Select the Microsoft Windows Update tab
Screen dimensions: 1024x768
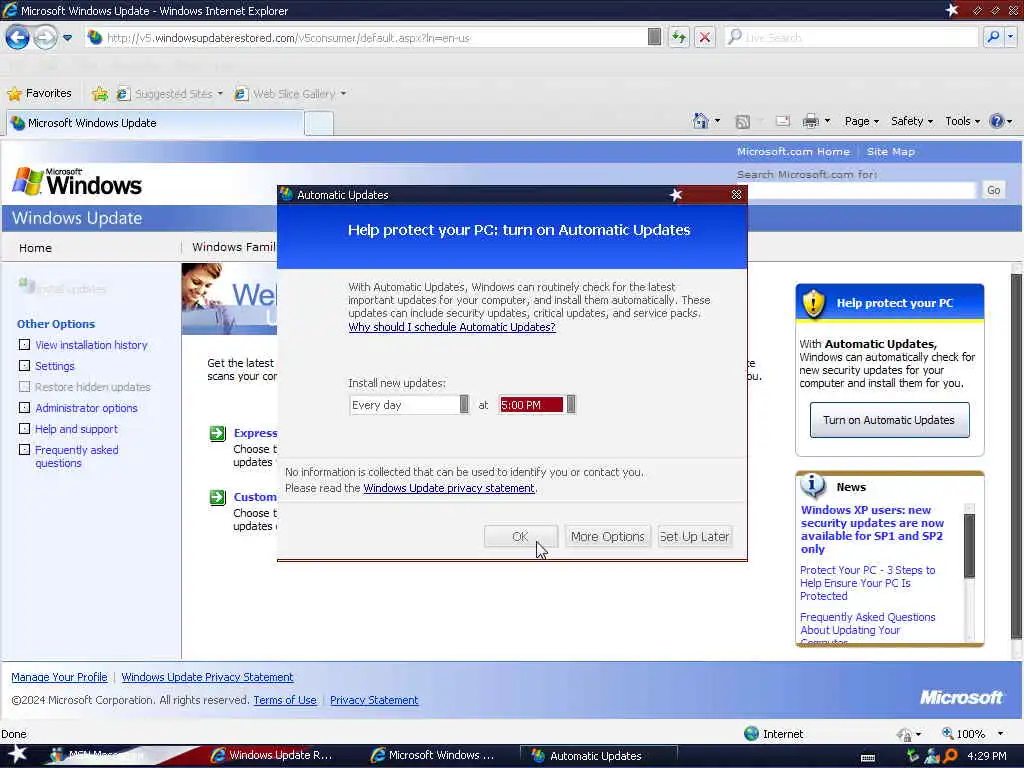(155, 123)
